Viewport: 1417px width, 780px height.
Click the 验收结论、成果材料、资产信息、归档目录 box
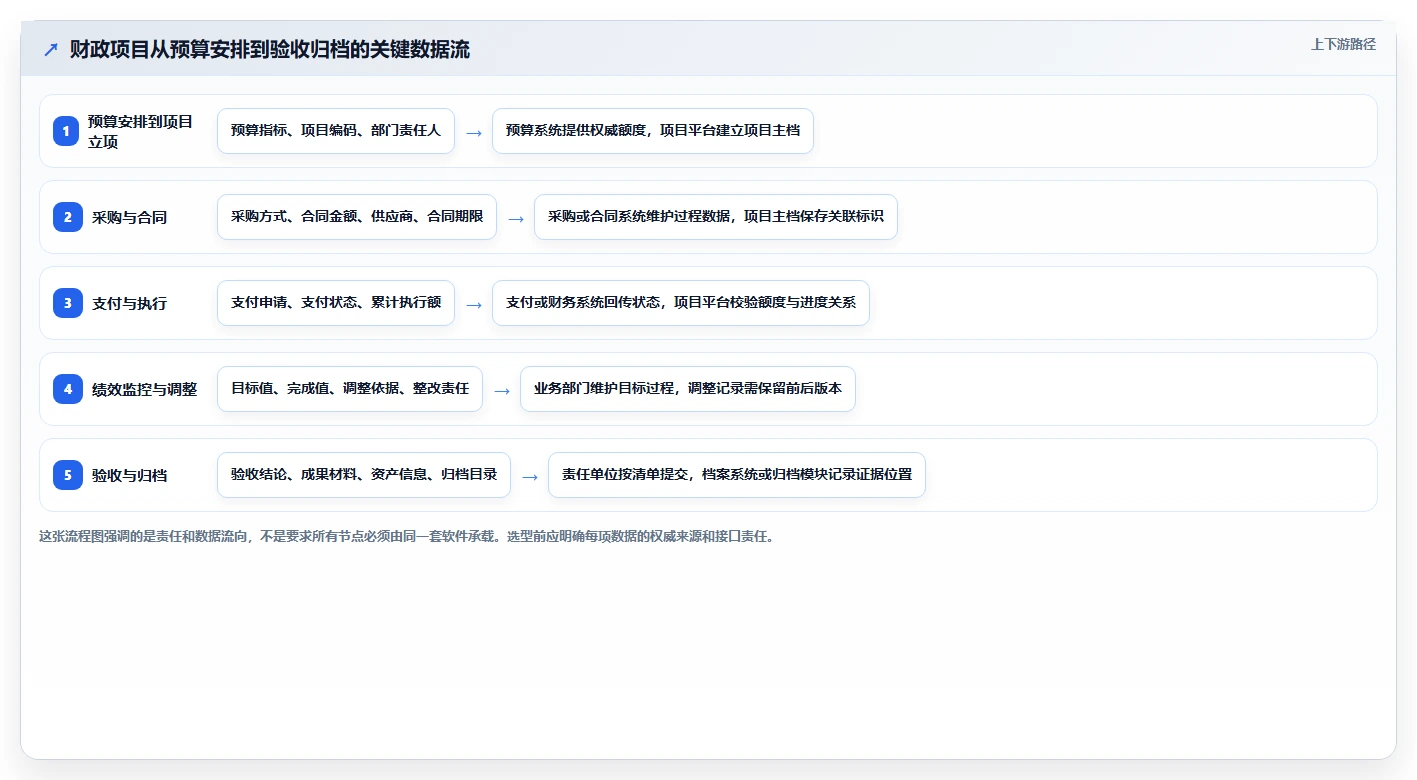[x=364, y=475]
